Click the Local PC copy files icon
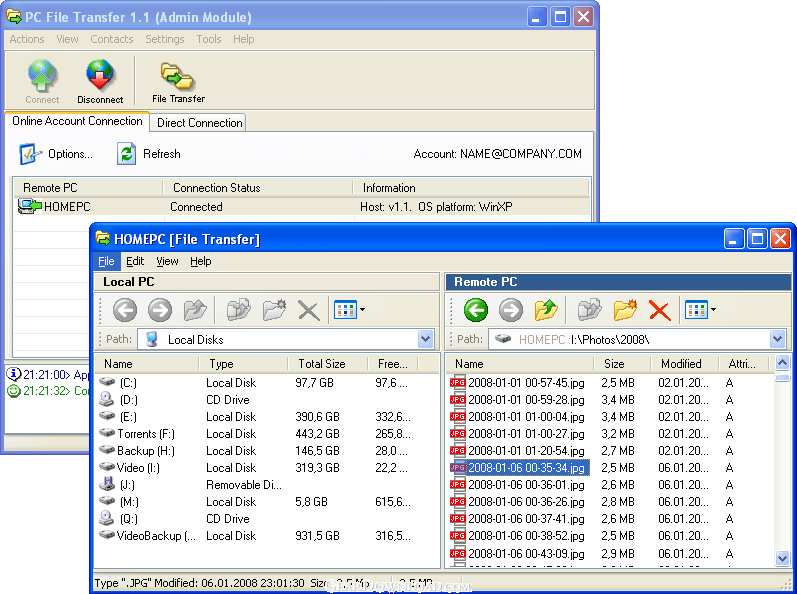The image size is (797, 594). (x=238, y=309)
